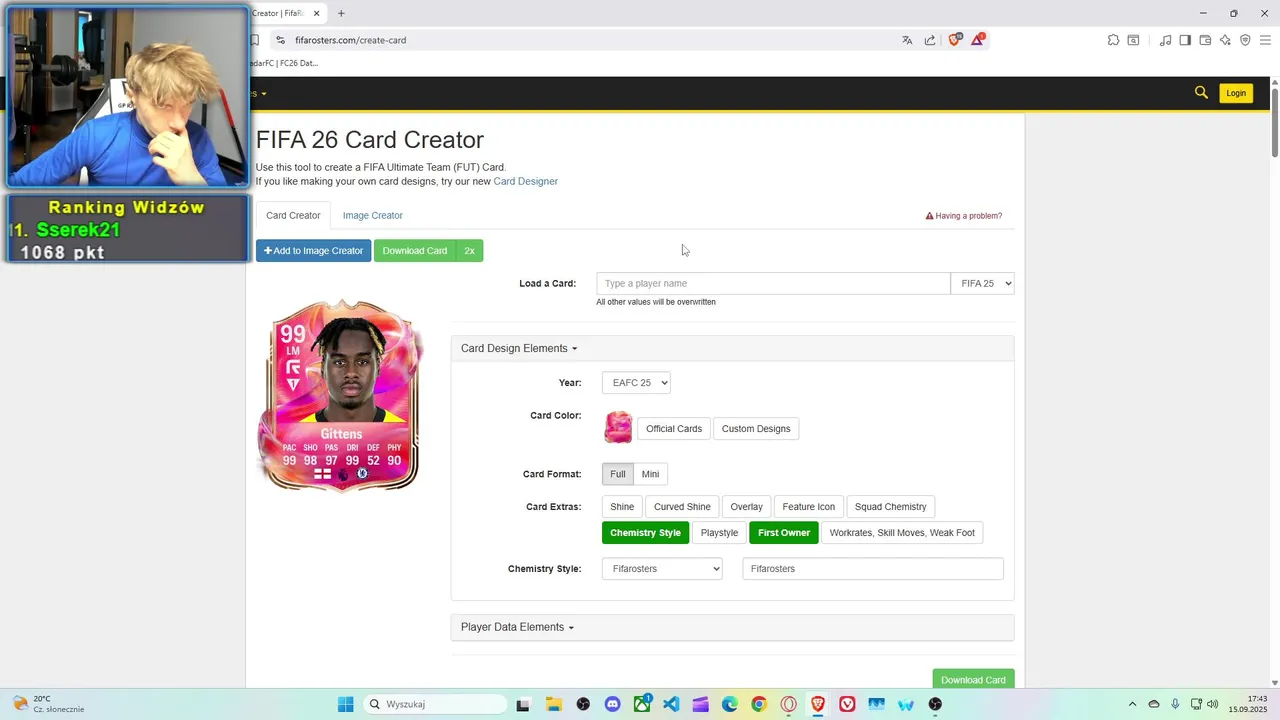Open the browser hamburger main menu

tap(1265, 40)
